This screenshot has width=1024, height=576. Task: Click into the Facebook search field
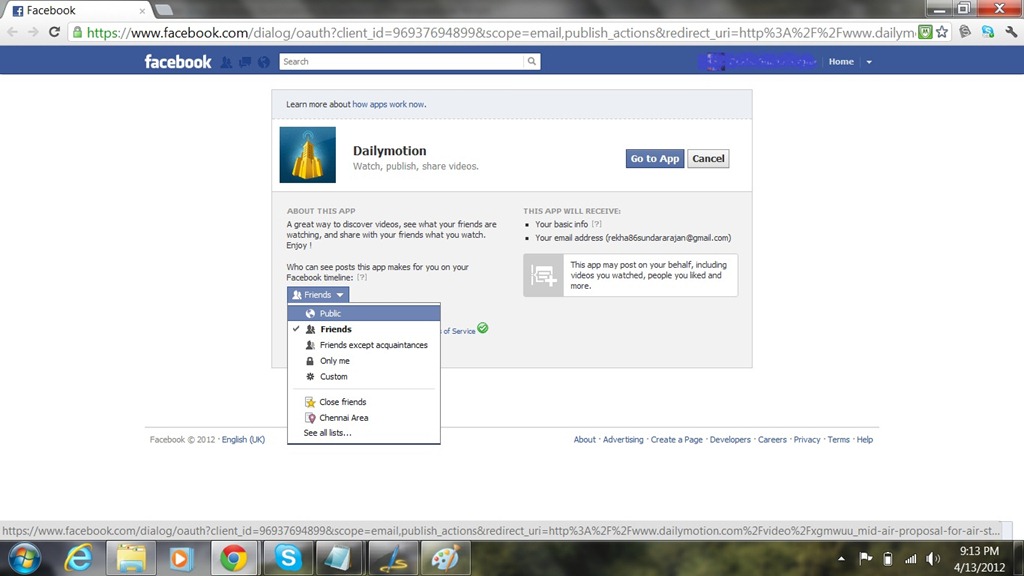[402, 62]
